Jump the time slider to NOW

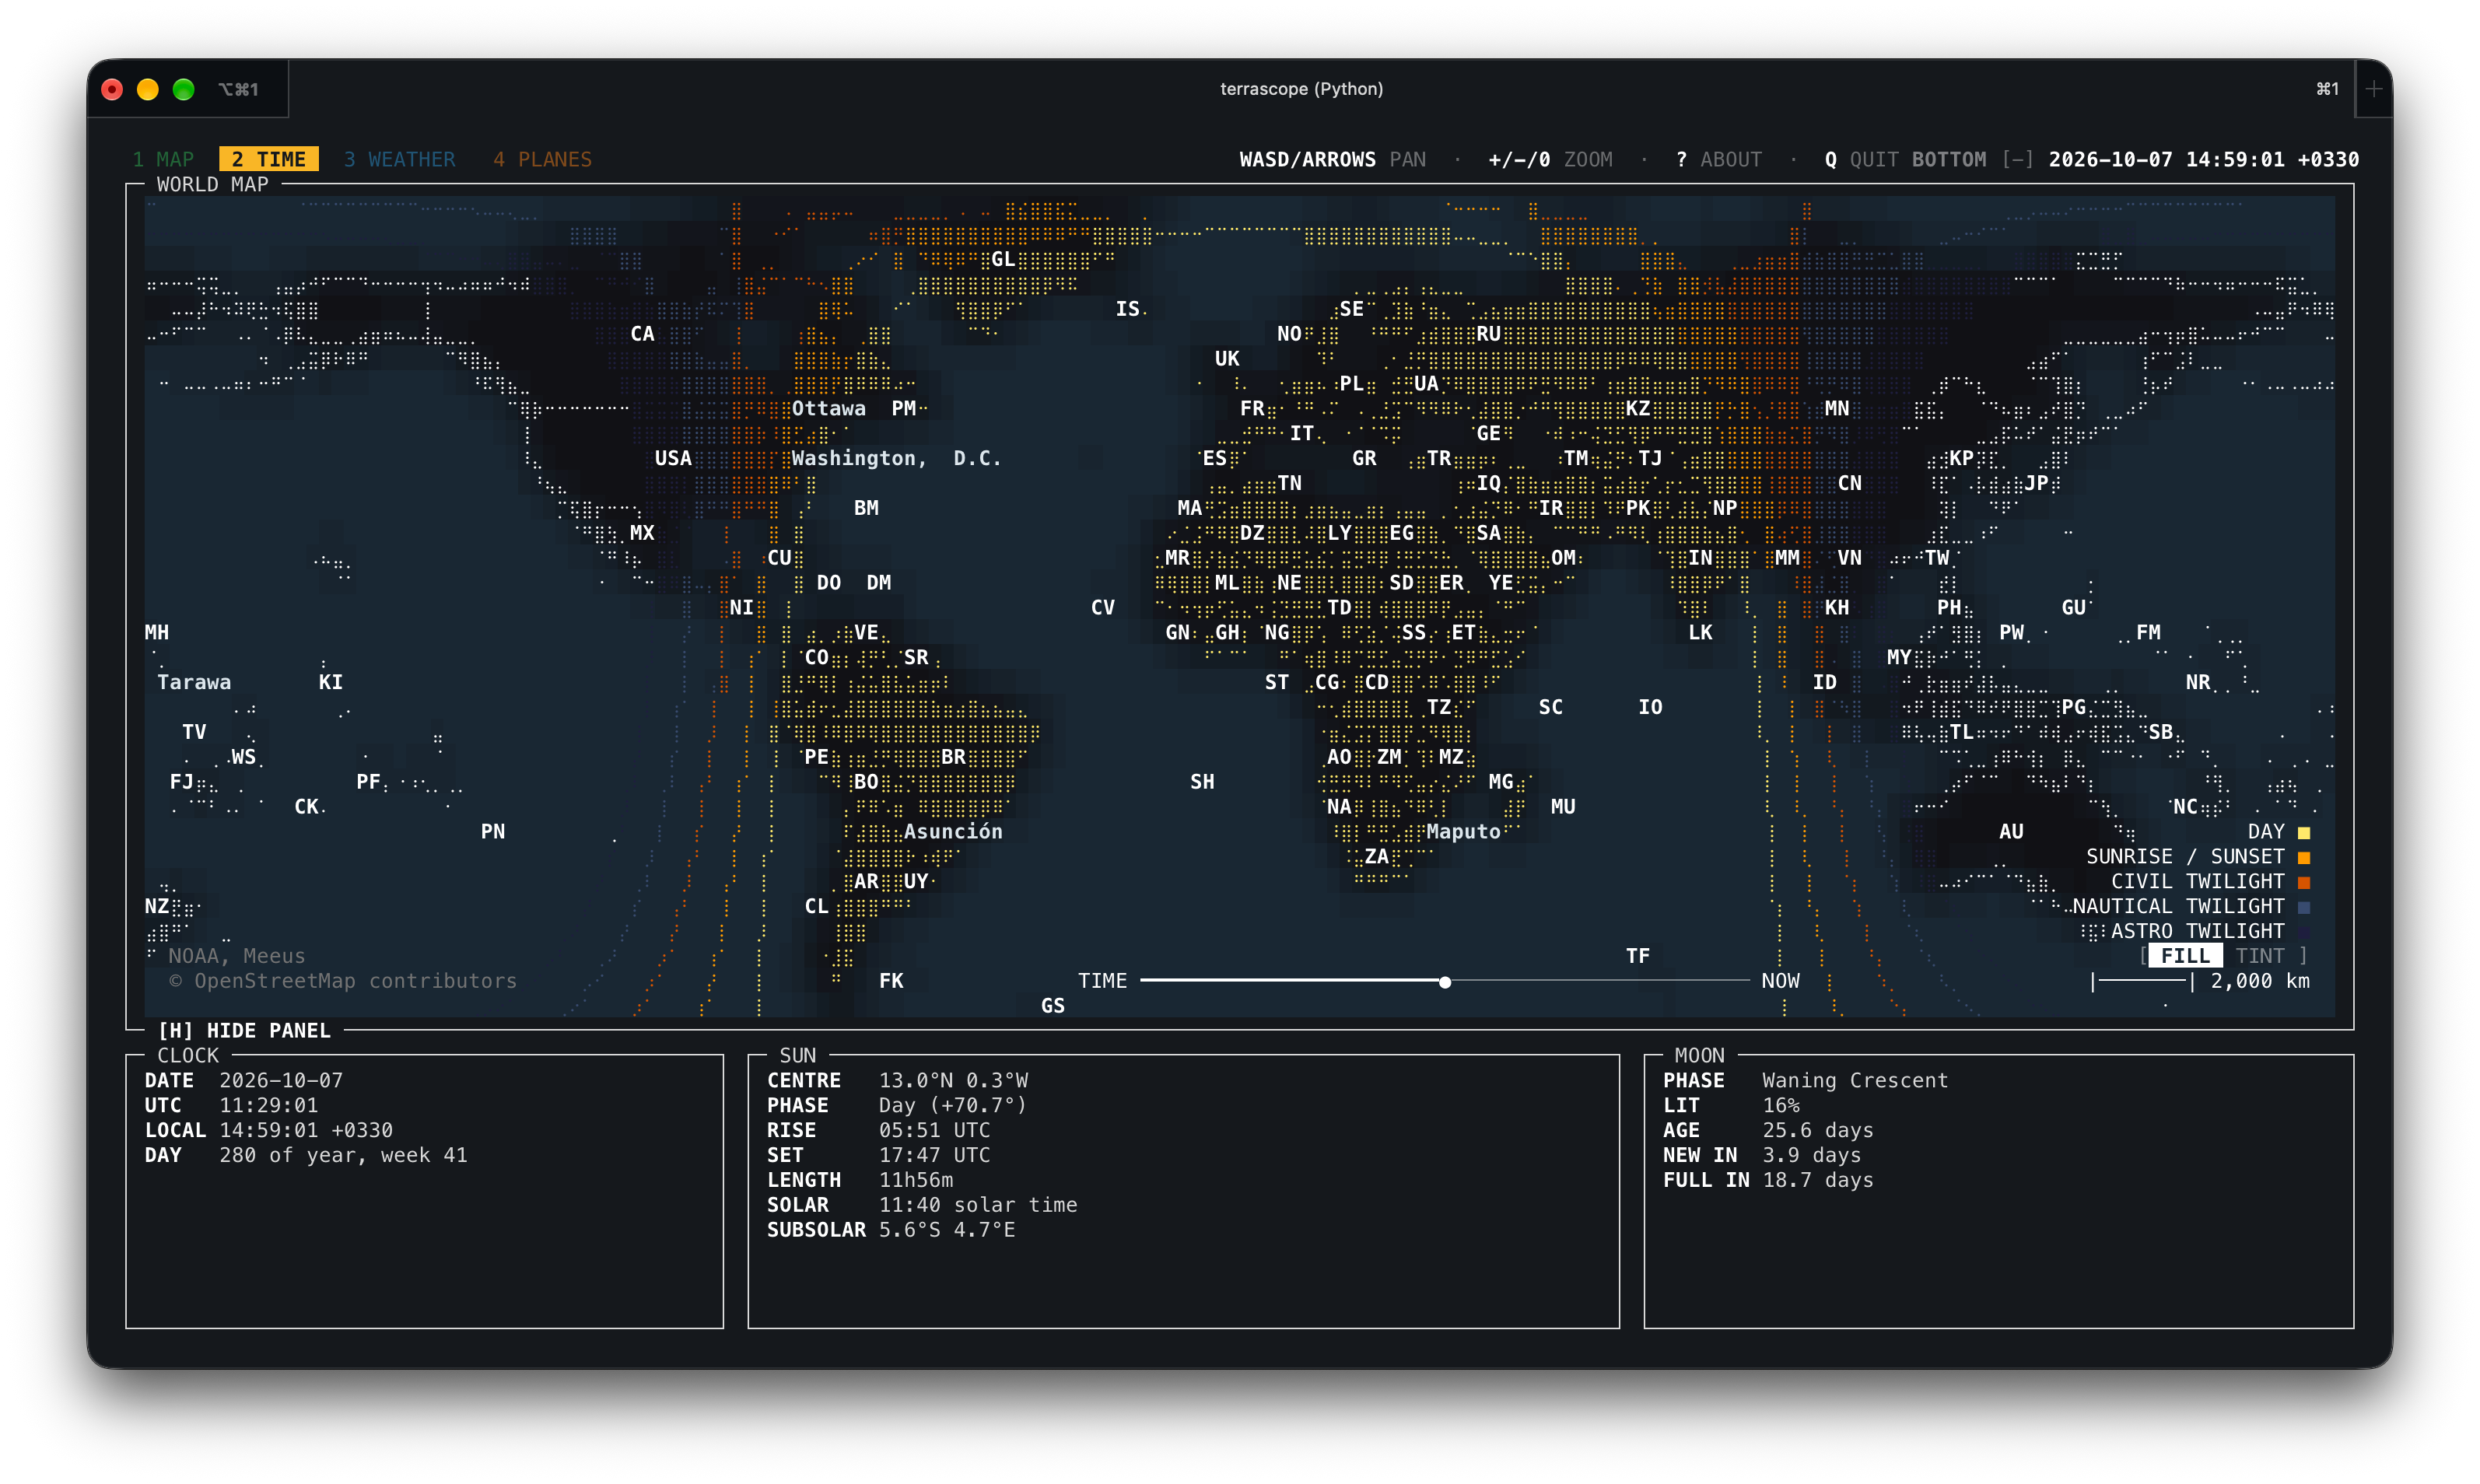click(1780, 981)
